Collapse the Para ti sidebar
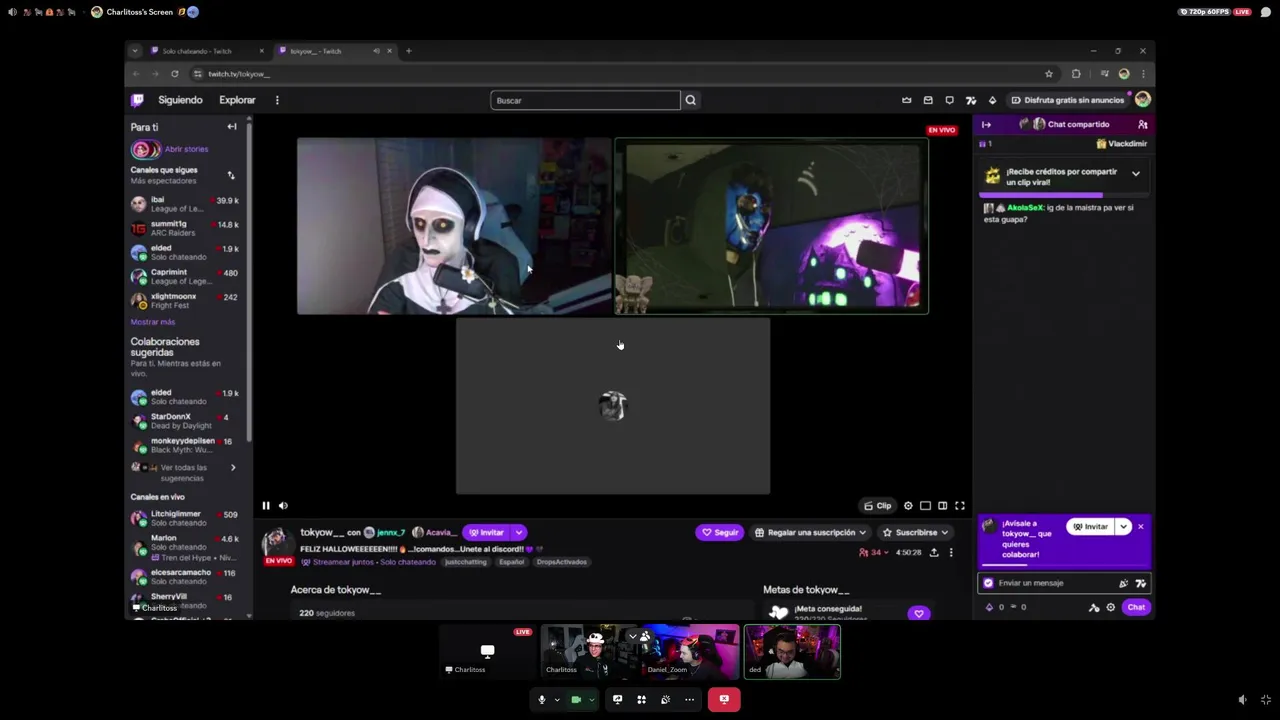 (232, 127)
